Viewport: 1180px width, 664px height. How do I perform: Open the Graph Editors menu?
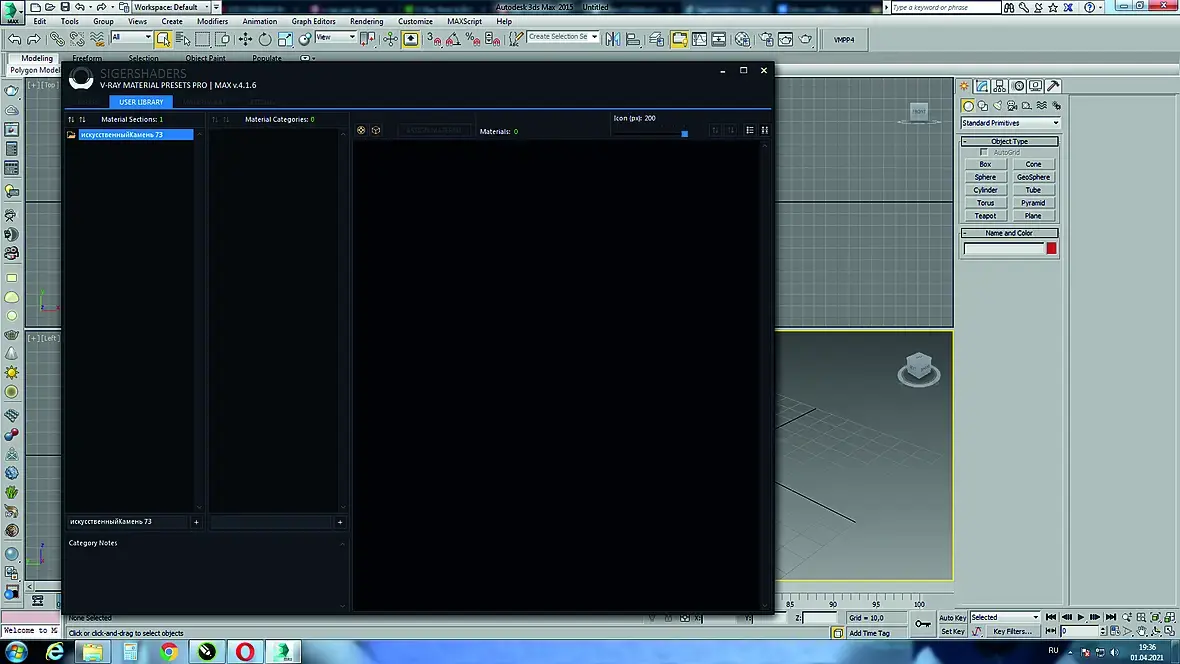(313, 21)
